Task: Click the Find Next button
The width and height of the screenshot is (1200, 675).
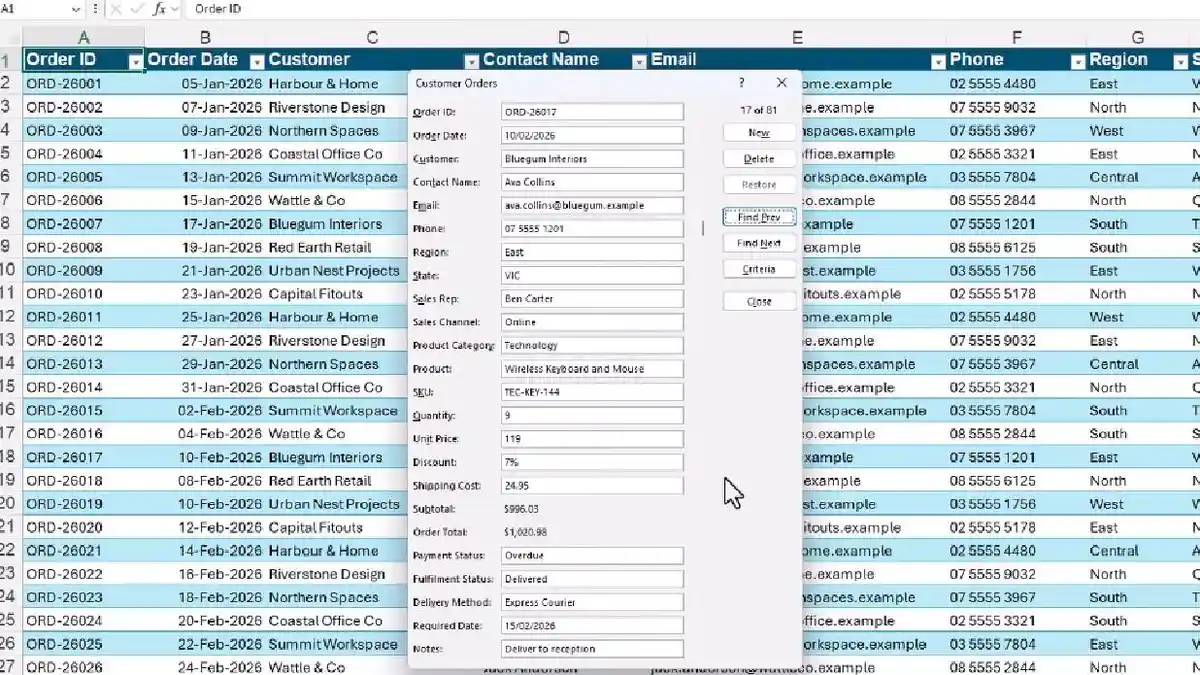Action: tap(759, 243)
